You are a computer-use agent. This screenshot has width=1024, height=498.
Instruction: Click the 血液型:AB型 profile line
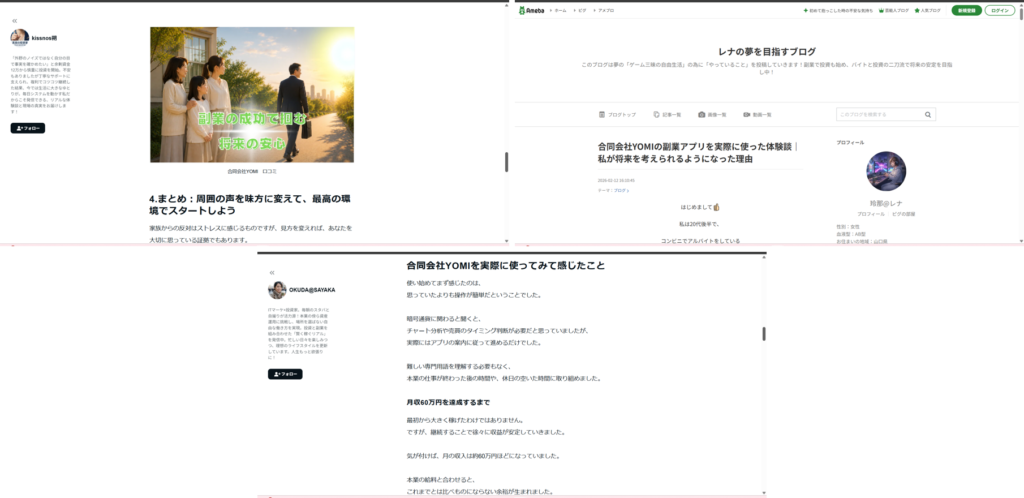coord(850,234)
